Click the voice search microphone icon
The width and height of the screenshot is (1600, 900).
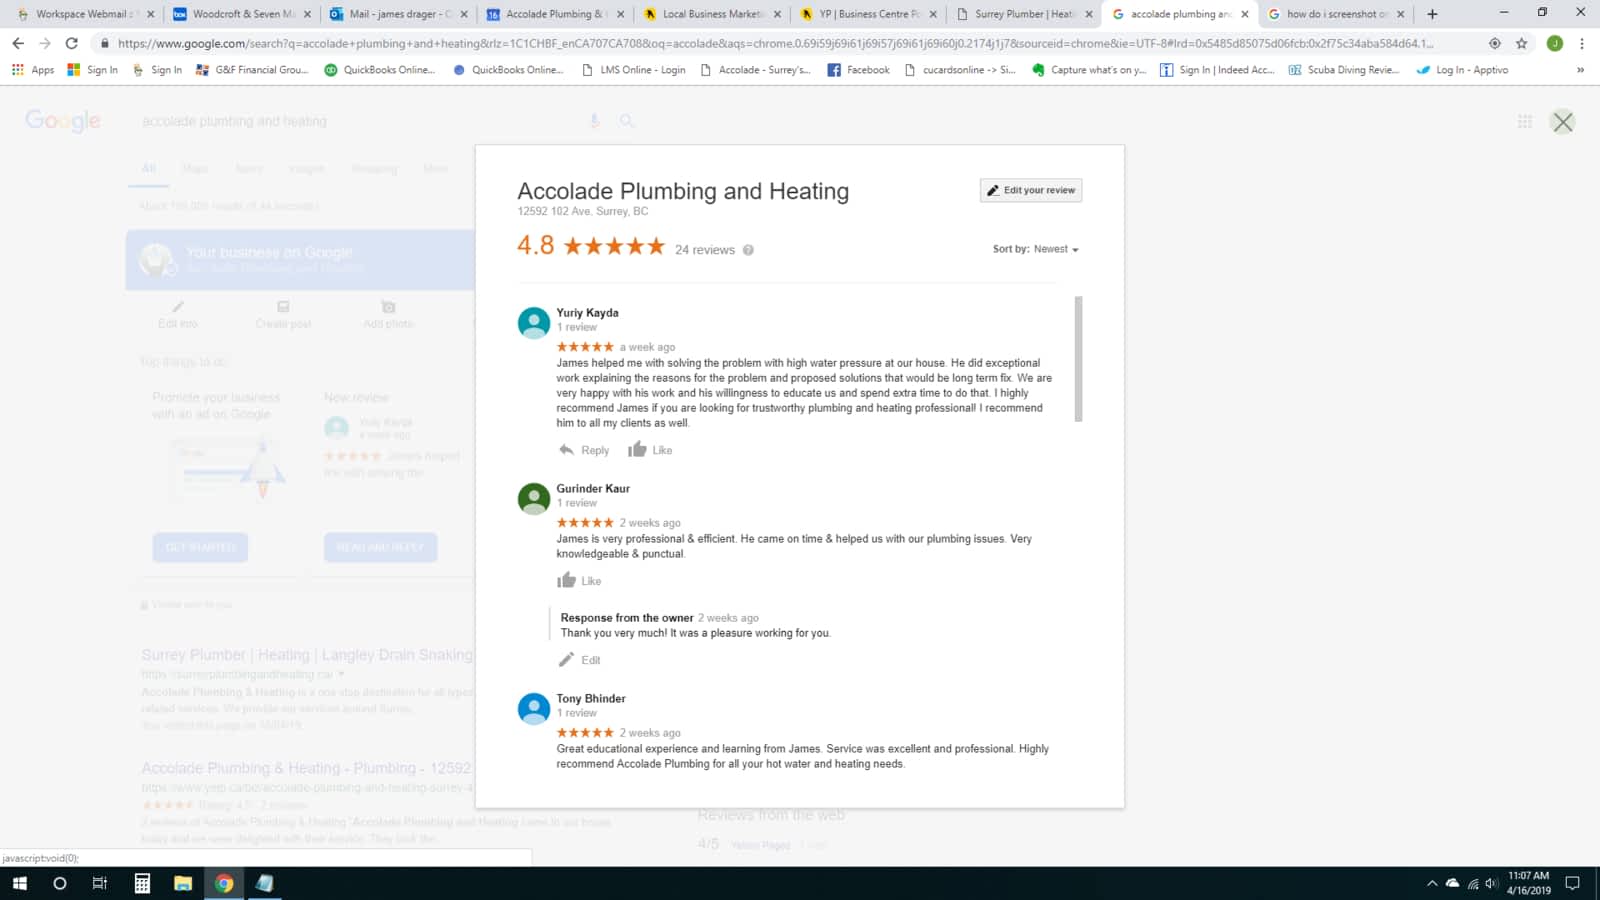594,121
